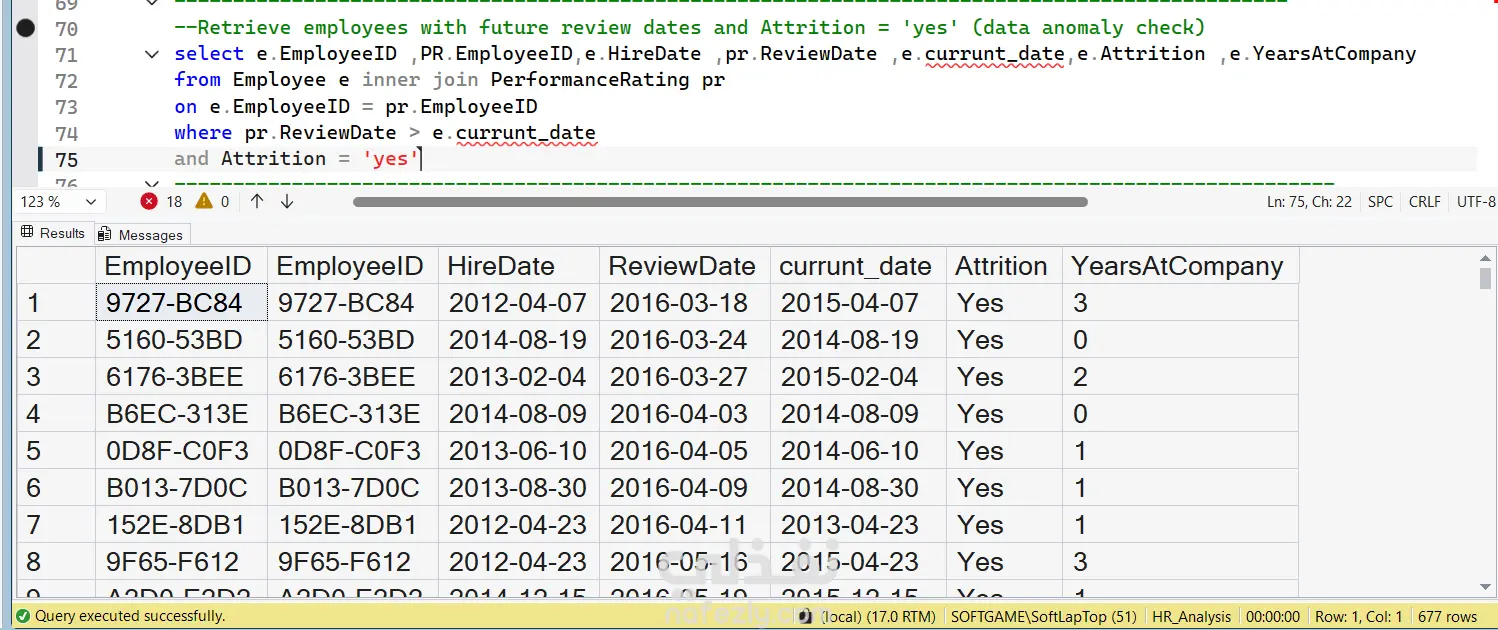Image resolution: width=1498 pixels, height=630 pixels.
Task: Click the first EmployeeID column header
Action: 181,266
